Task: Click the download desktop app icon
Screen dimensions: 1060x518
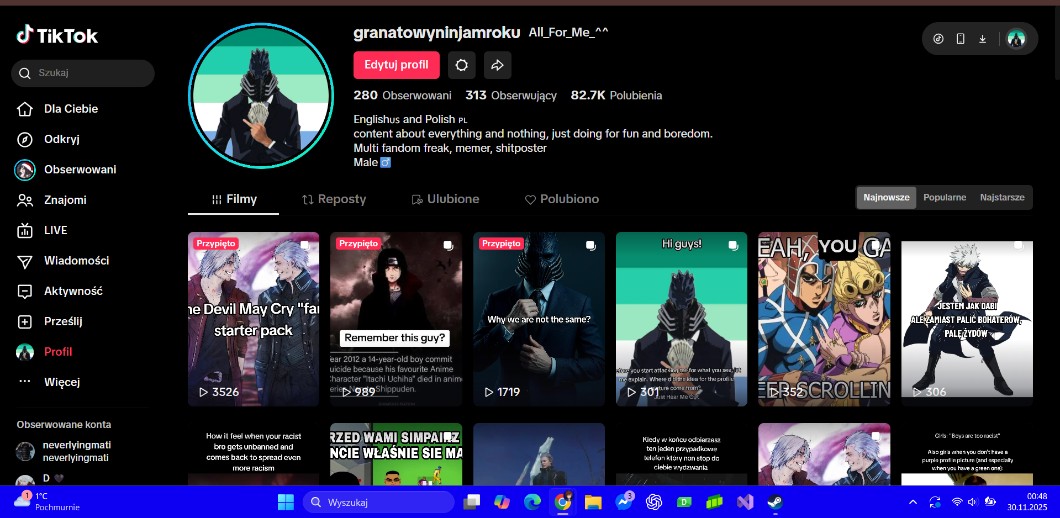Action: point(982,39)
